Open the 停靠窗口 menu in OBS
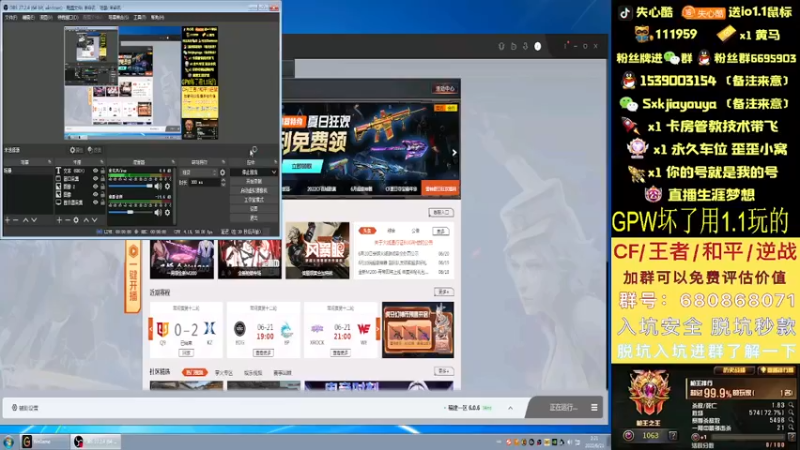Image resolution: width=800 pixels, height=450 pixels. pos(67,17)
